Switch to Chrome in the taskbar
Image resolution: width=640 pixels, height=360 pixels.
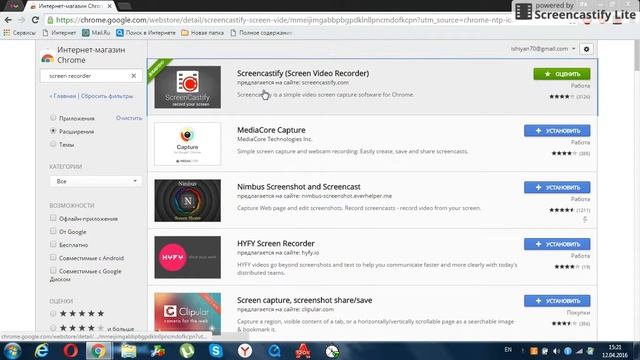(x=98, y=351)
